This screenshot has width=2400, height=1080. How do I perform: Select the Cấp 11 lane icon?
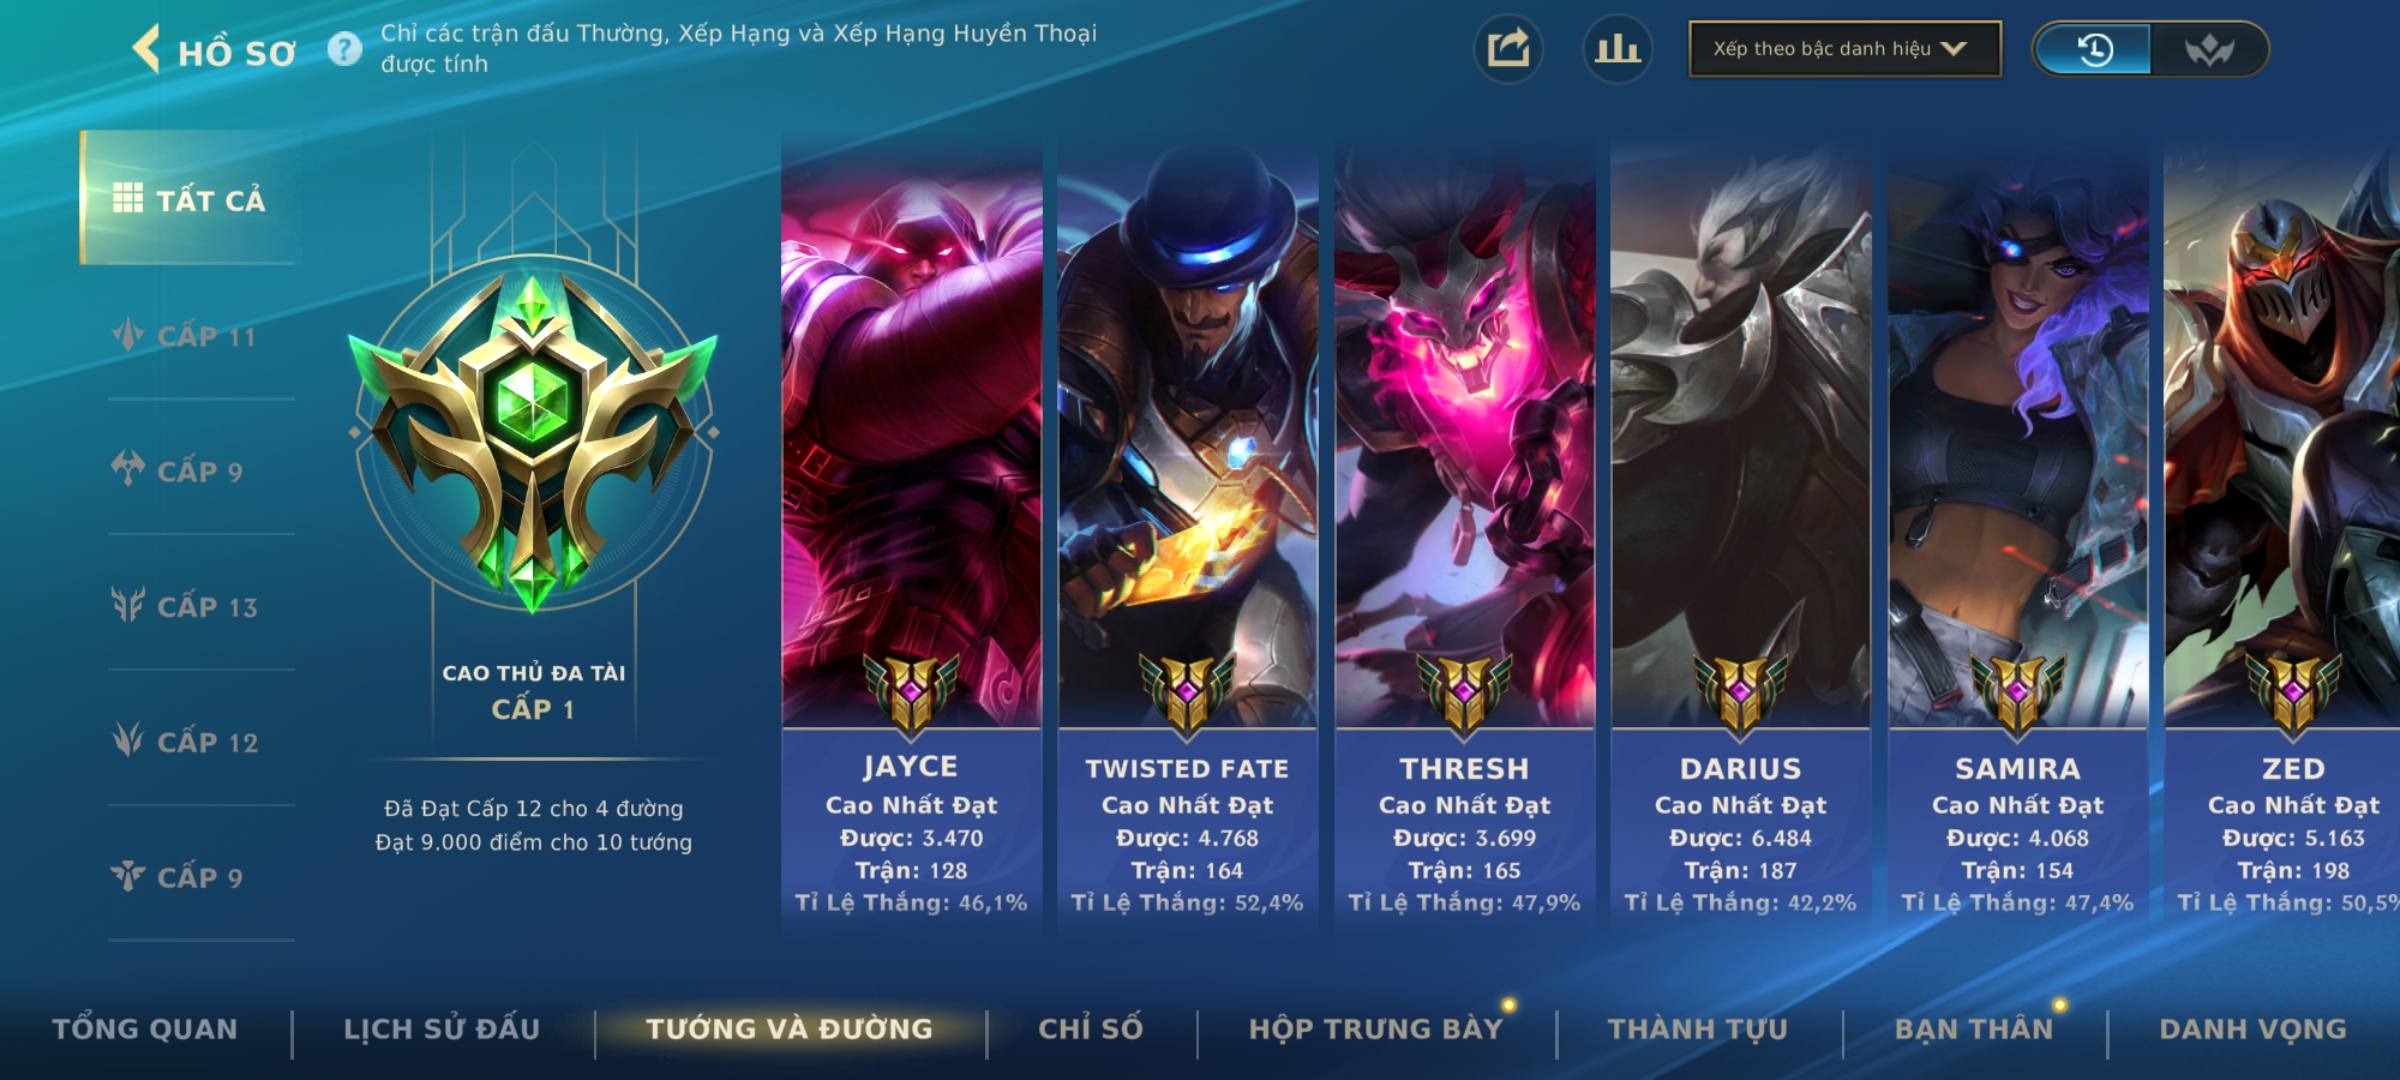(128, 334)
